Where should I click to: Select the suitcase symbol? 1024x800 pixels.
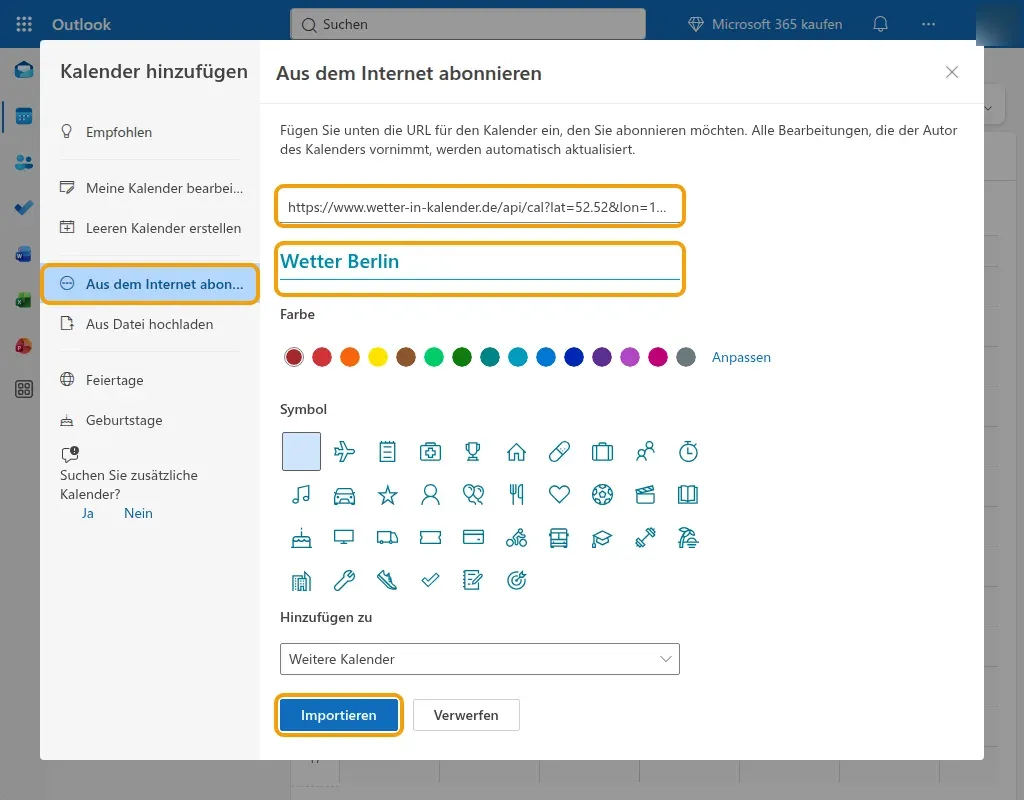[602, 451]
